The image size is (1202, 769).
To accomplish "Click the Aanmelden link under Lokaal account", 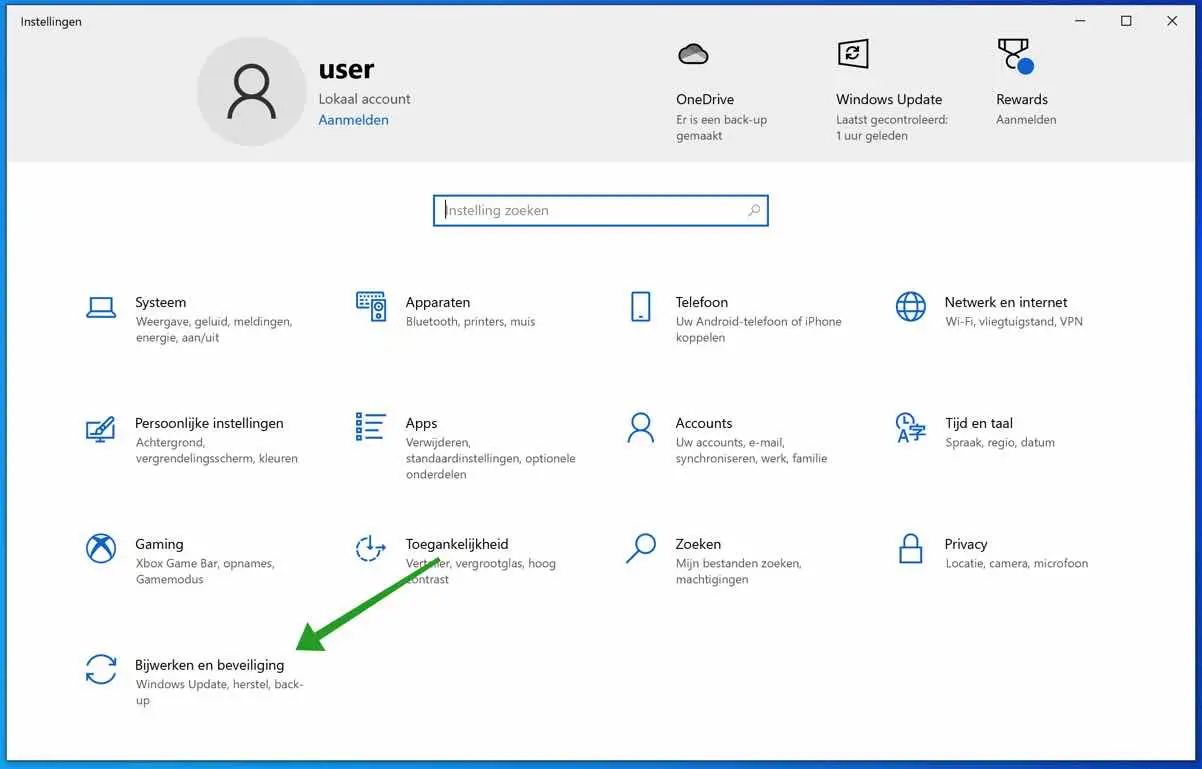I will (353, 120).
